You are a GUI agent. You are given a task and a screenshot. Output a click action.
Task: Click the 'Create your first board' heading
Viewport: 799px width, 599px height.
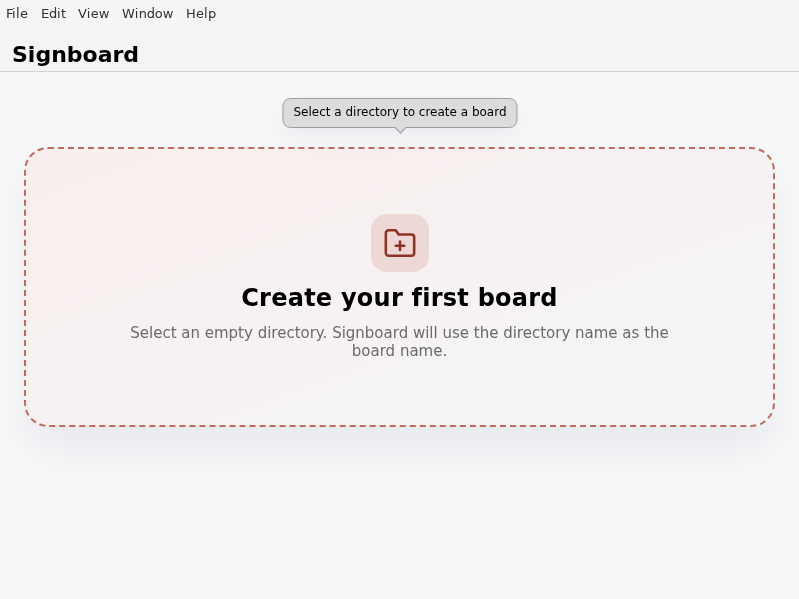(400, 297)
